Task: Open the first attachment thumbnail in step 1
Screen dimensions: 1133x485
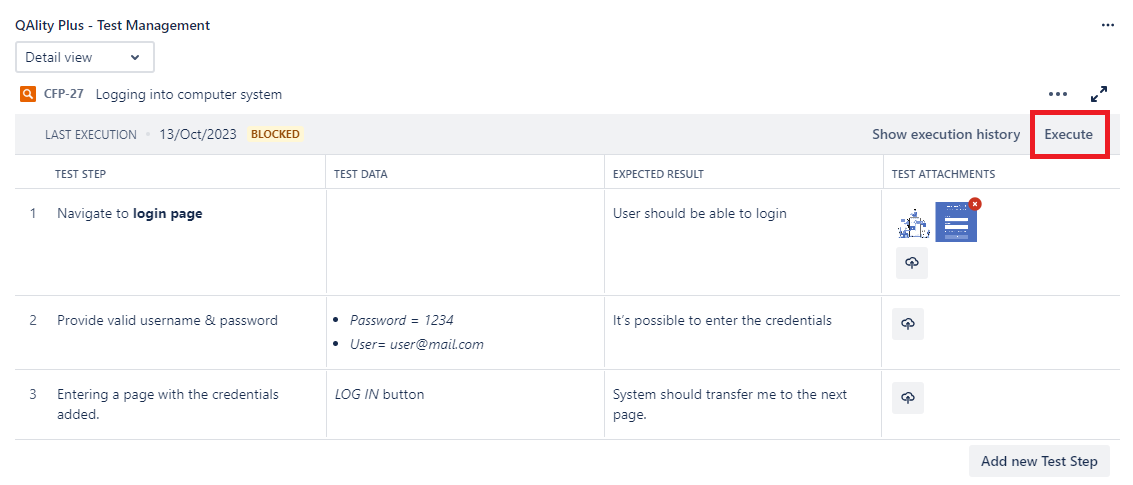Action: (x=913, y=224)
